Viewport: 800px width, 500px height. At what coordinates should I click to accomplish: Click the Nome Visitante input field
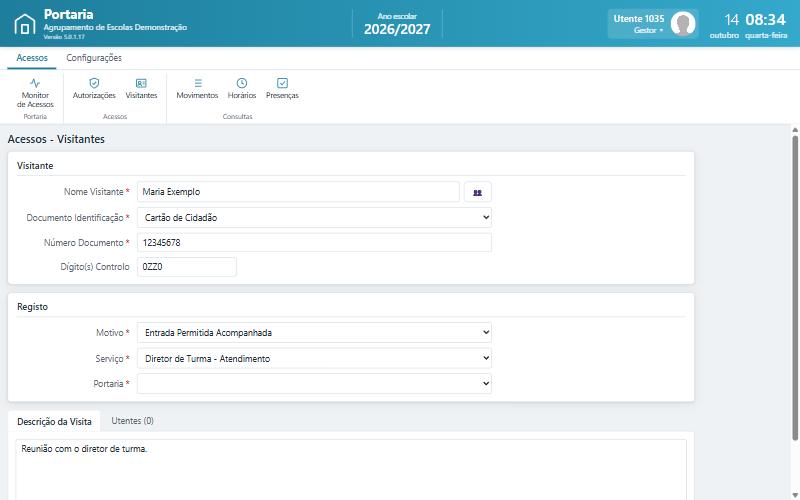click(x=298, y=192)
